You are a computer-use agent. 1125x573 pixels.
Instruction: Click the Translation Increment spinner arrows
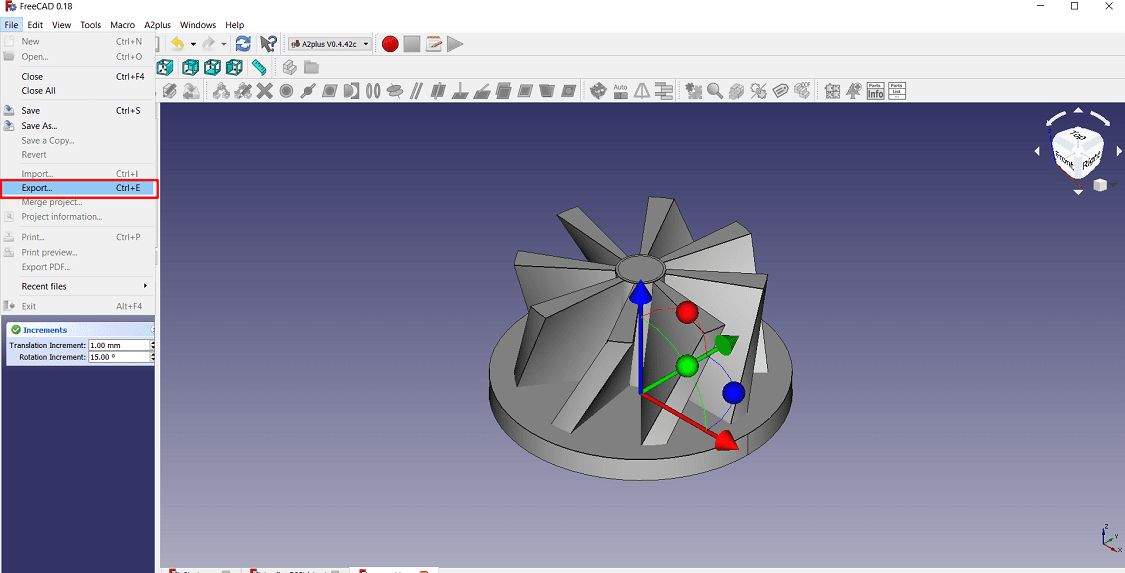[x=153, y=346]
